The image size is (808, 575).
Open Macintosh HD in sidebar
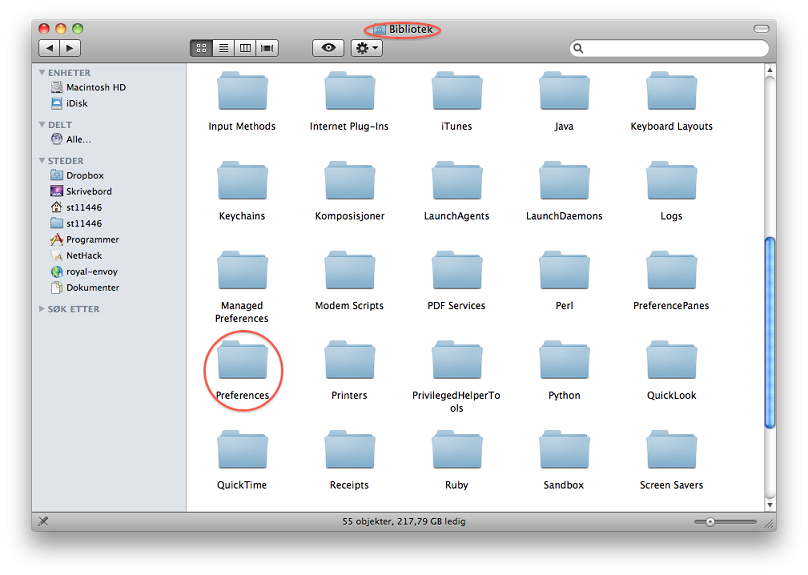coord(95,88)
